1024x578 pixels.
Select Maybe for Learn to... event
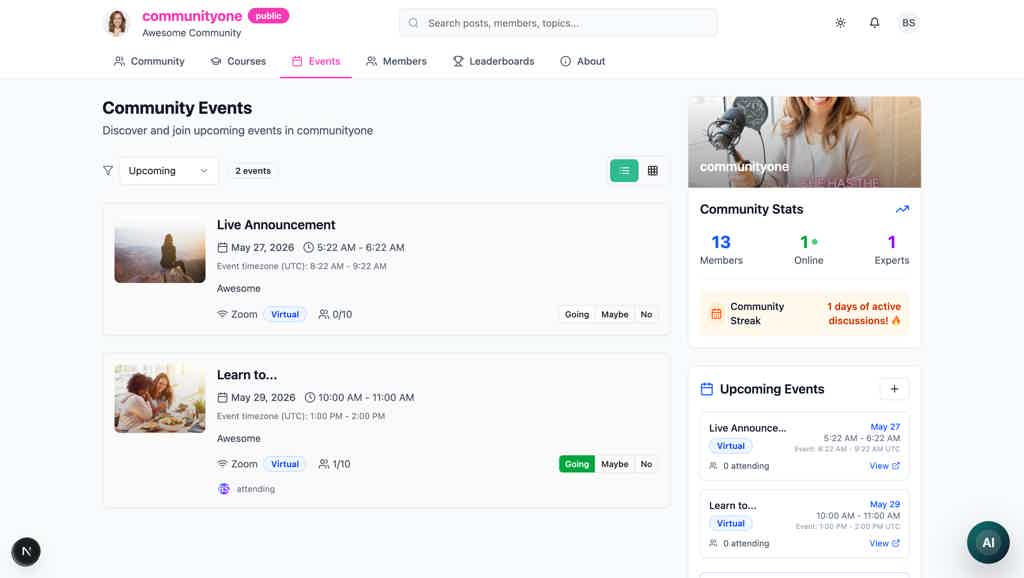click(x=615, y=464)
